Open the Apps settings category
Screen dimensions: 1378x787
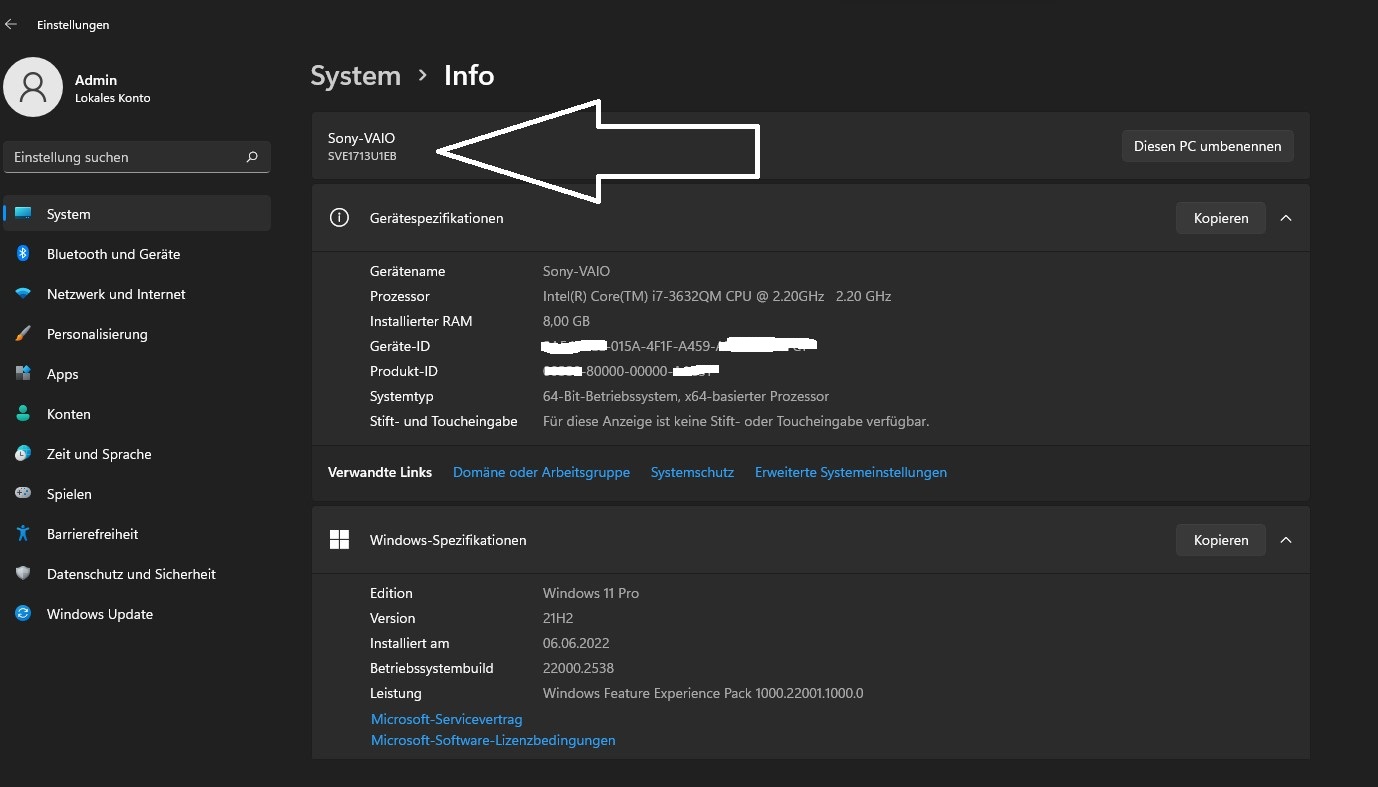(x=62, y=374)
